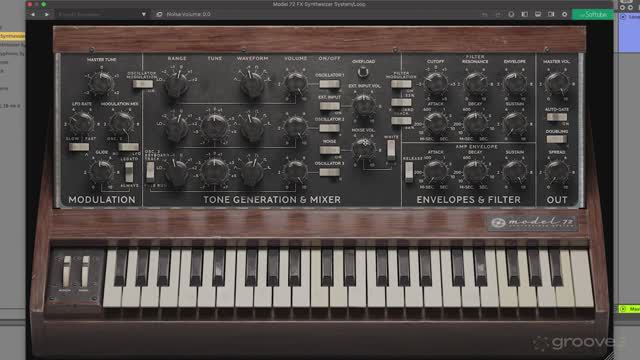Click the Oscillator 1 Range knob
Image resolution: width=640 pixels, height=360 pixels.
(x=177, y=85)
